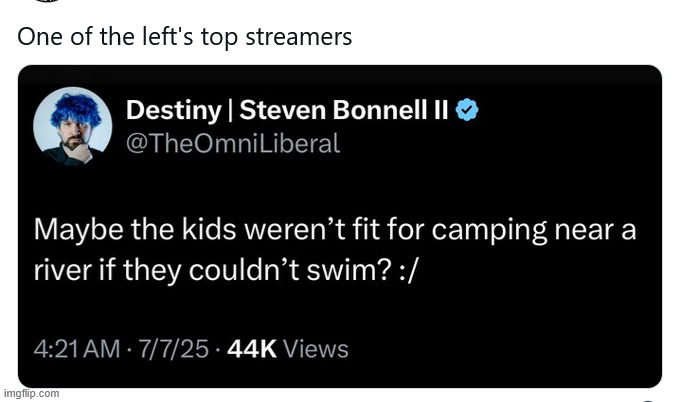
Task: Click the 'Destiny' display name
Action: click(171, 111)
